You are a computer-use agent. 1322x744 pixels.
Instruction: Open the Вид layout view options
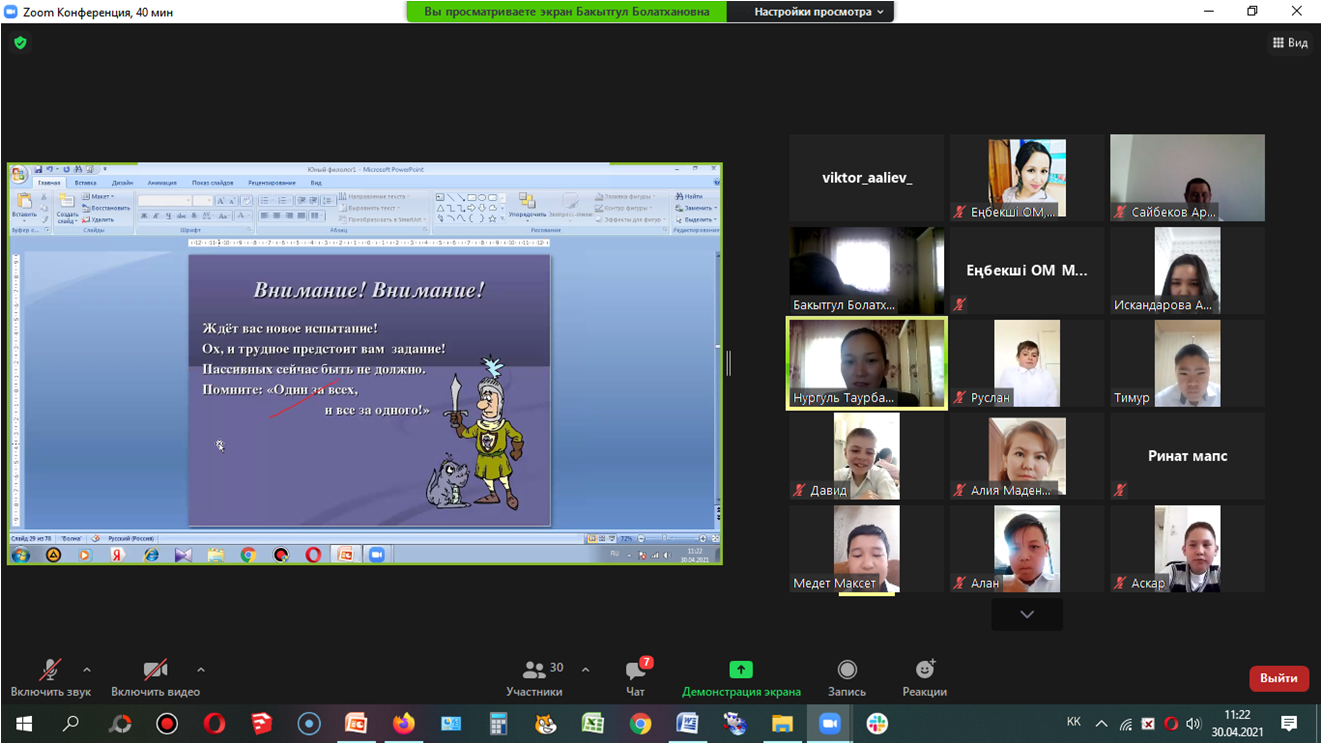point(1290,43)
